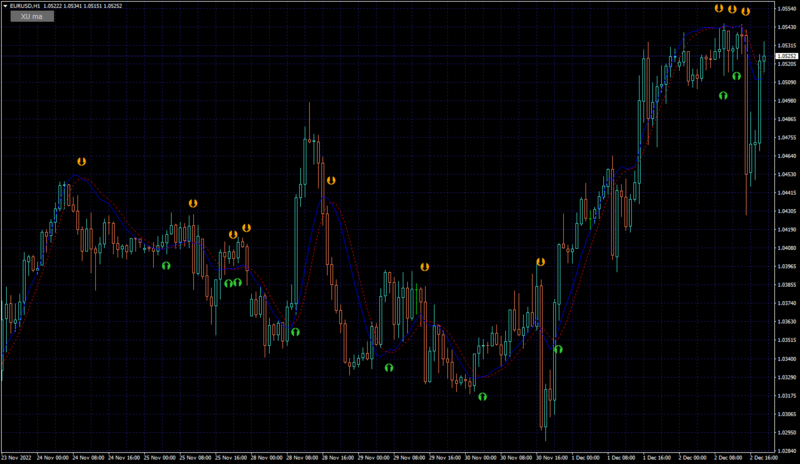Select orange sell arrow above the 30 Nov 16:00 spike

click(540, 262)
